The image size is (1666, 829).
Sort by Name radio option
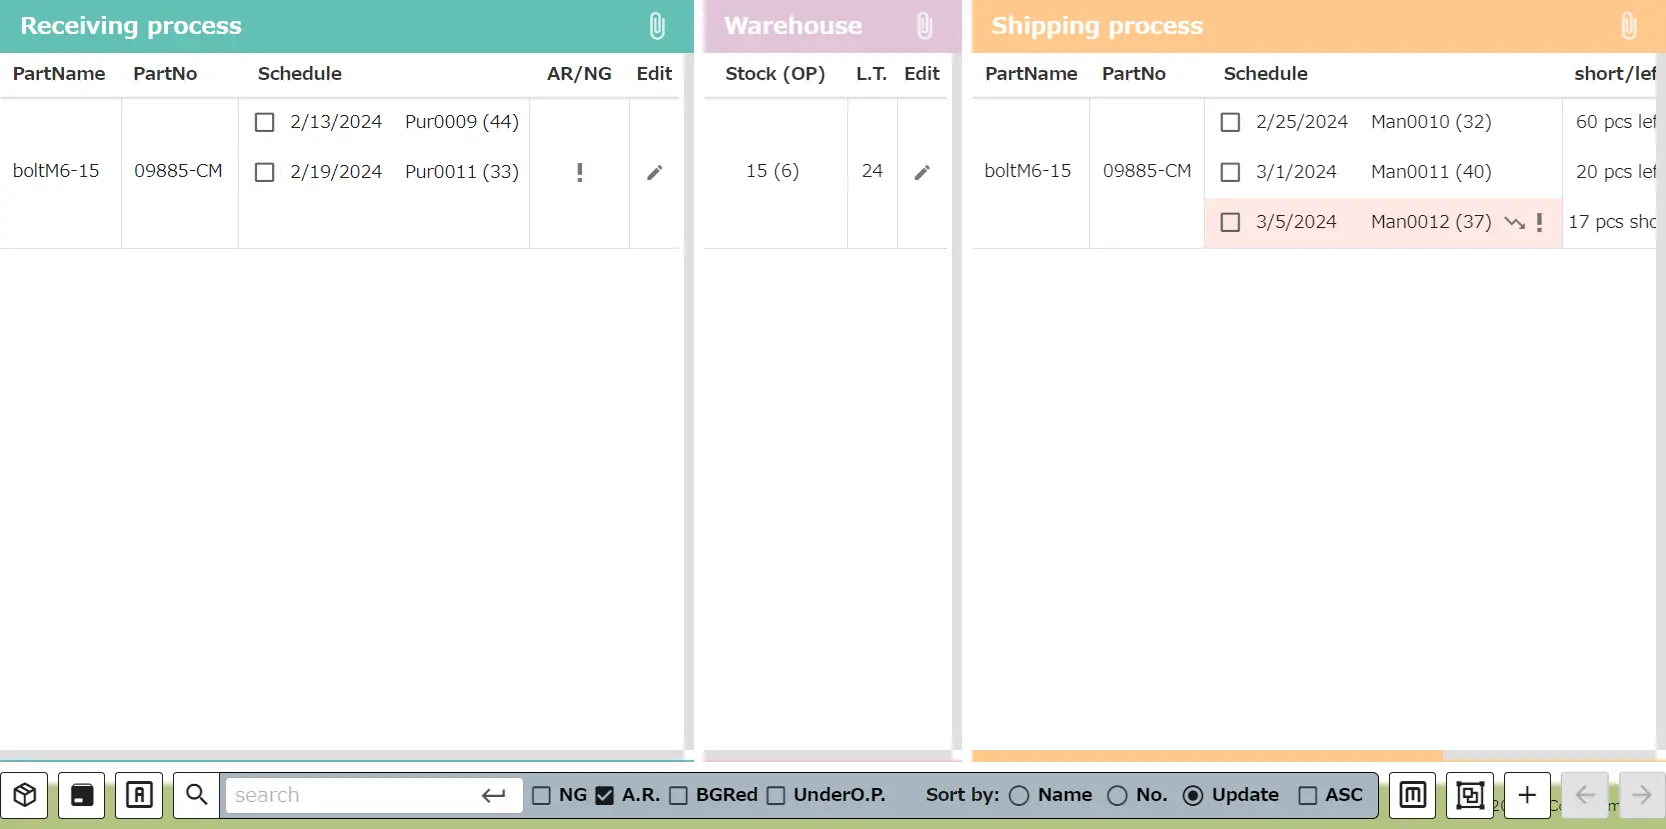click(x=1019, y=795)
